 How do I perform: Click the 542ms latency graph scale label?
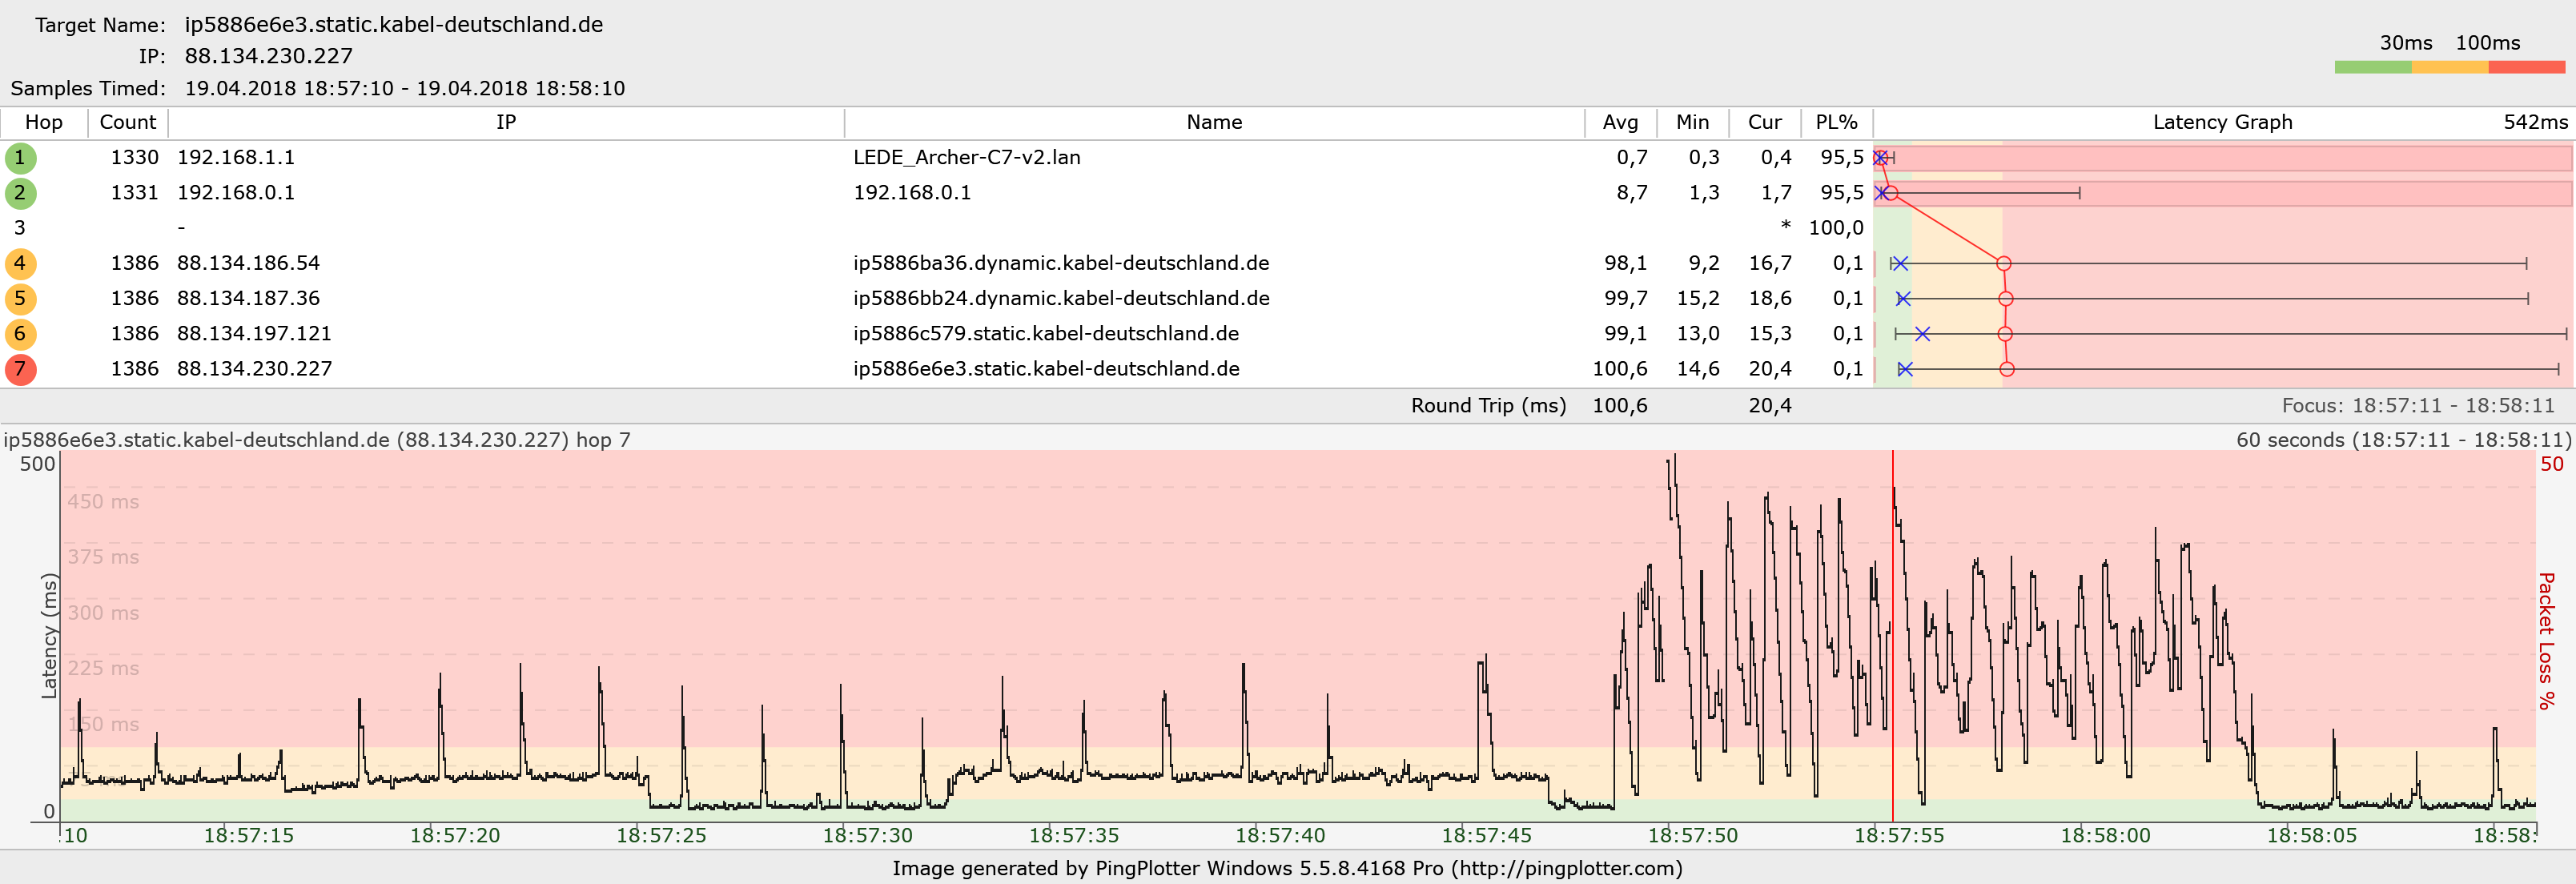2535,122
